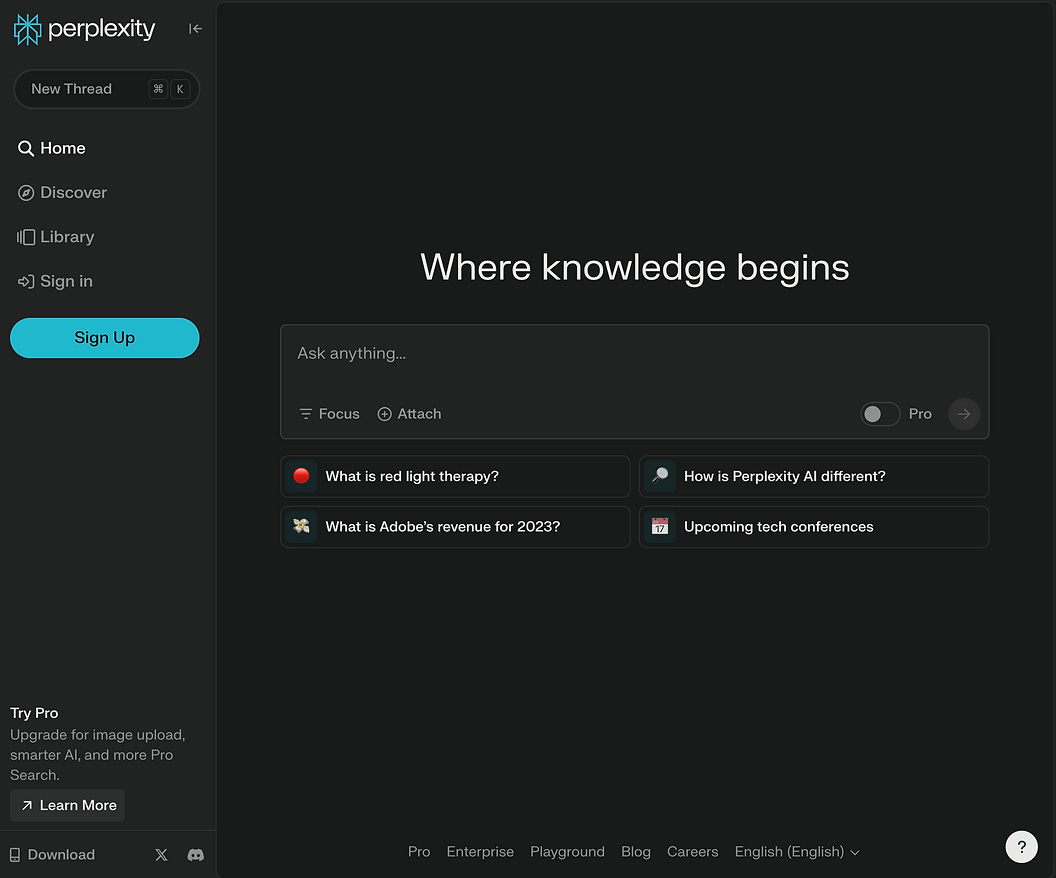Open help with the question mark button
This screenshot has width=1056, height=878.
click(x=1021, y=846)
